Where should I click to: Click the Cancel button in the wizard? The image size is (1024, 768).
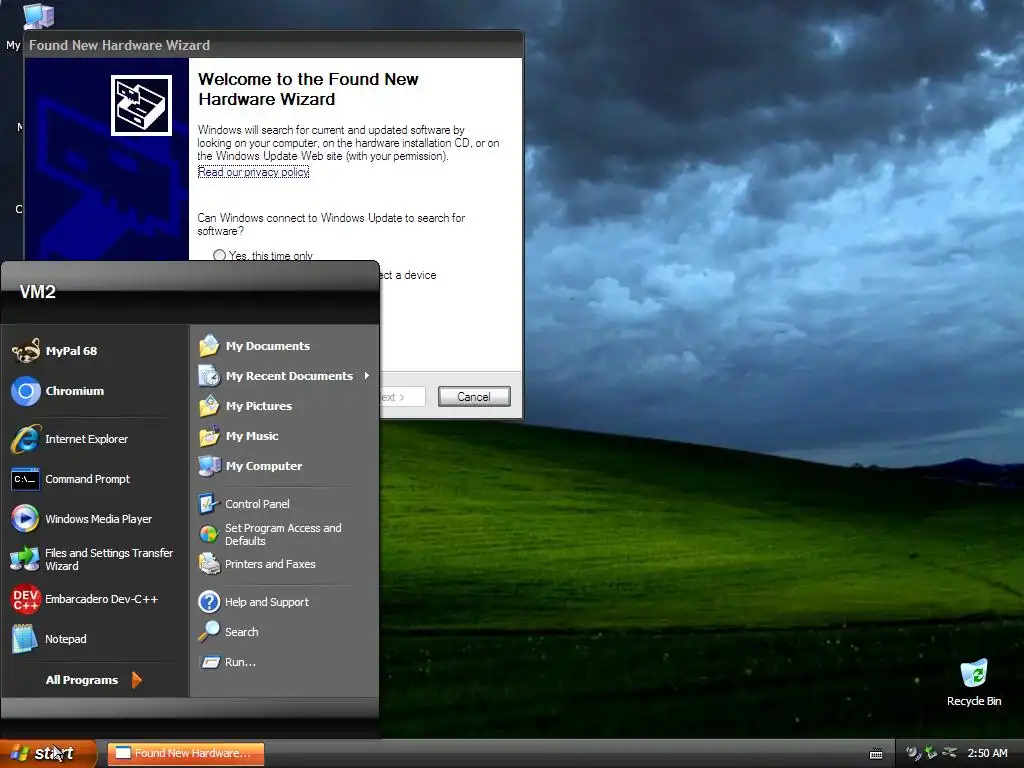(474, 396)
